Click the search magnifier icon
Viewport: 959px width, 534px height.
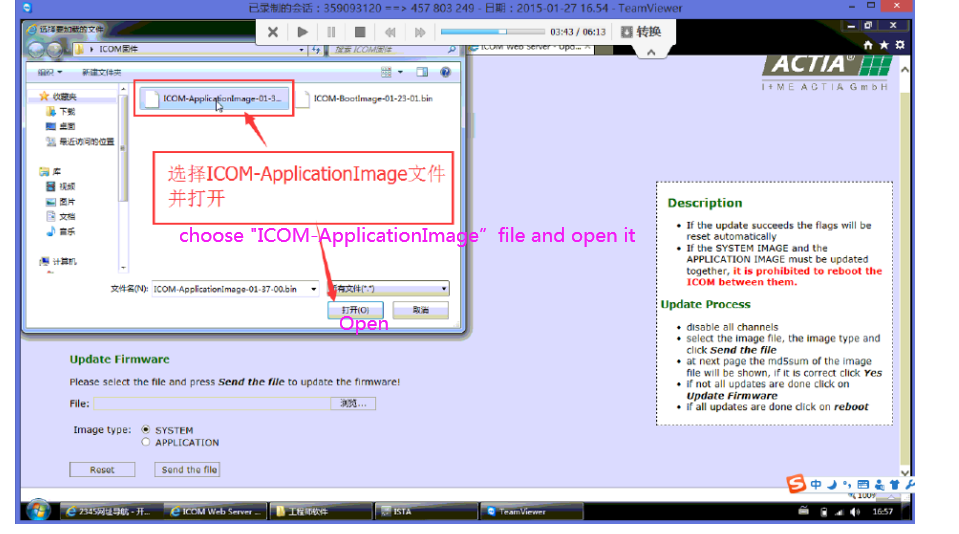(452, 50)
